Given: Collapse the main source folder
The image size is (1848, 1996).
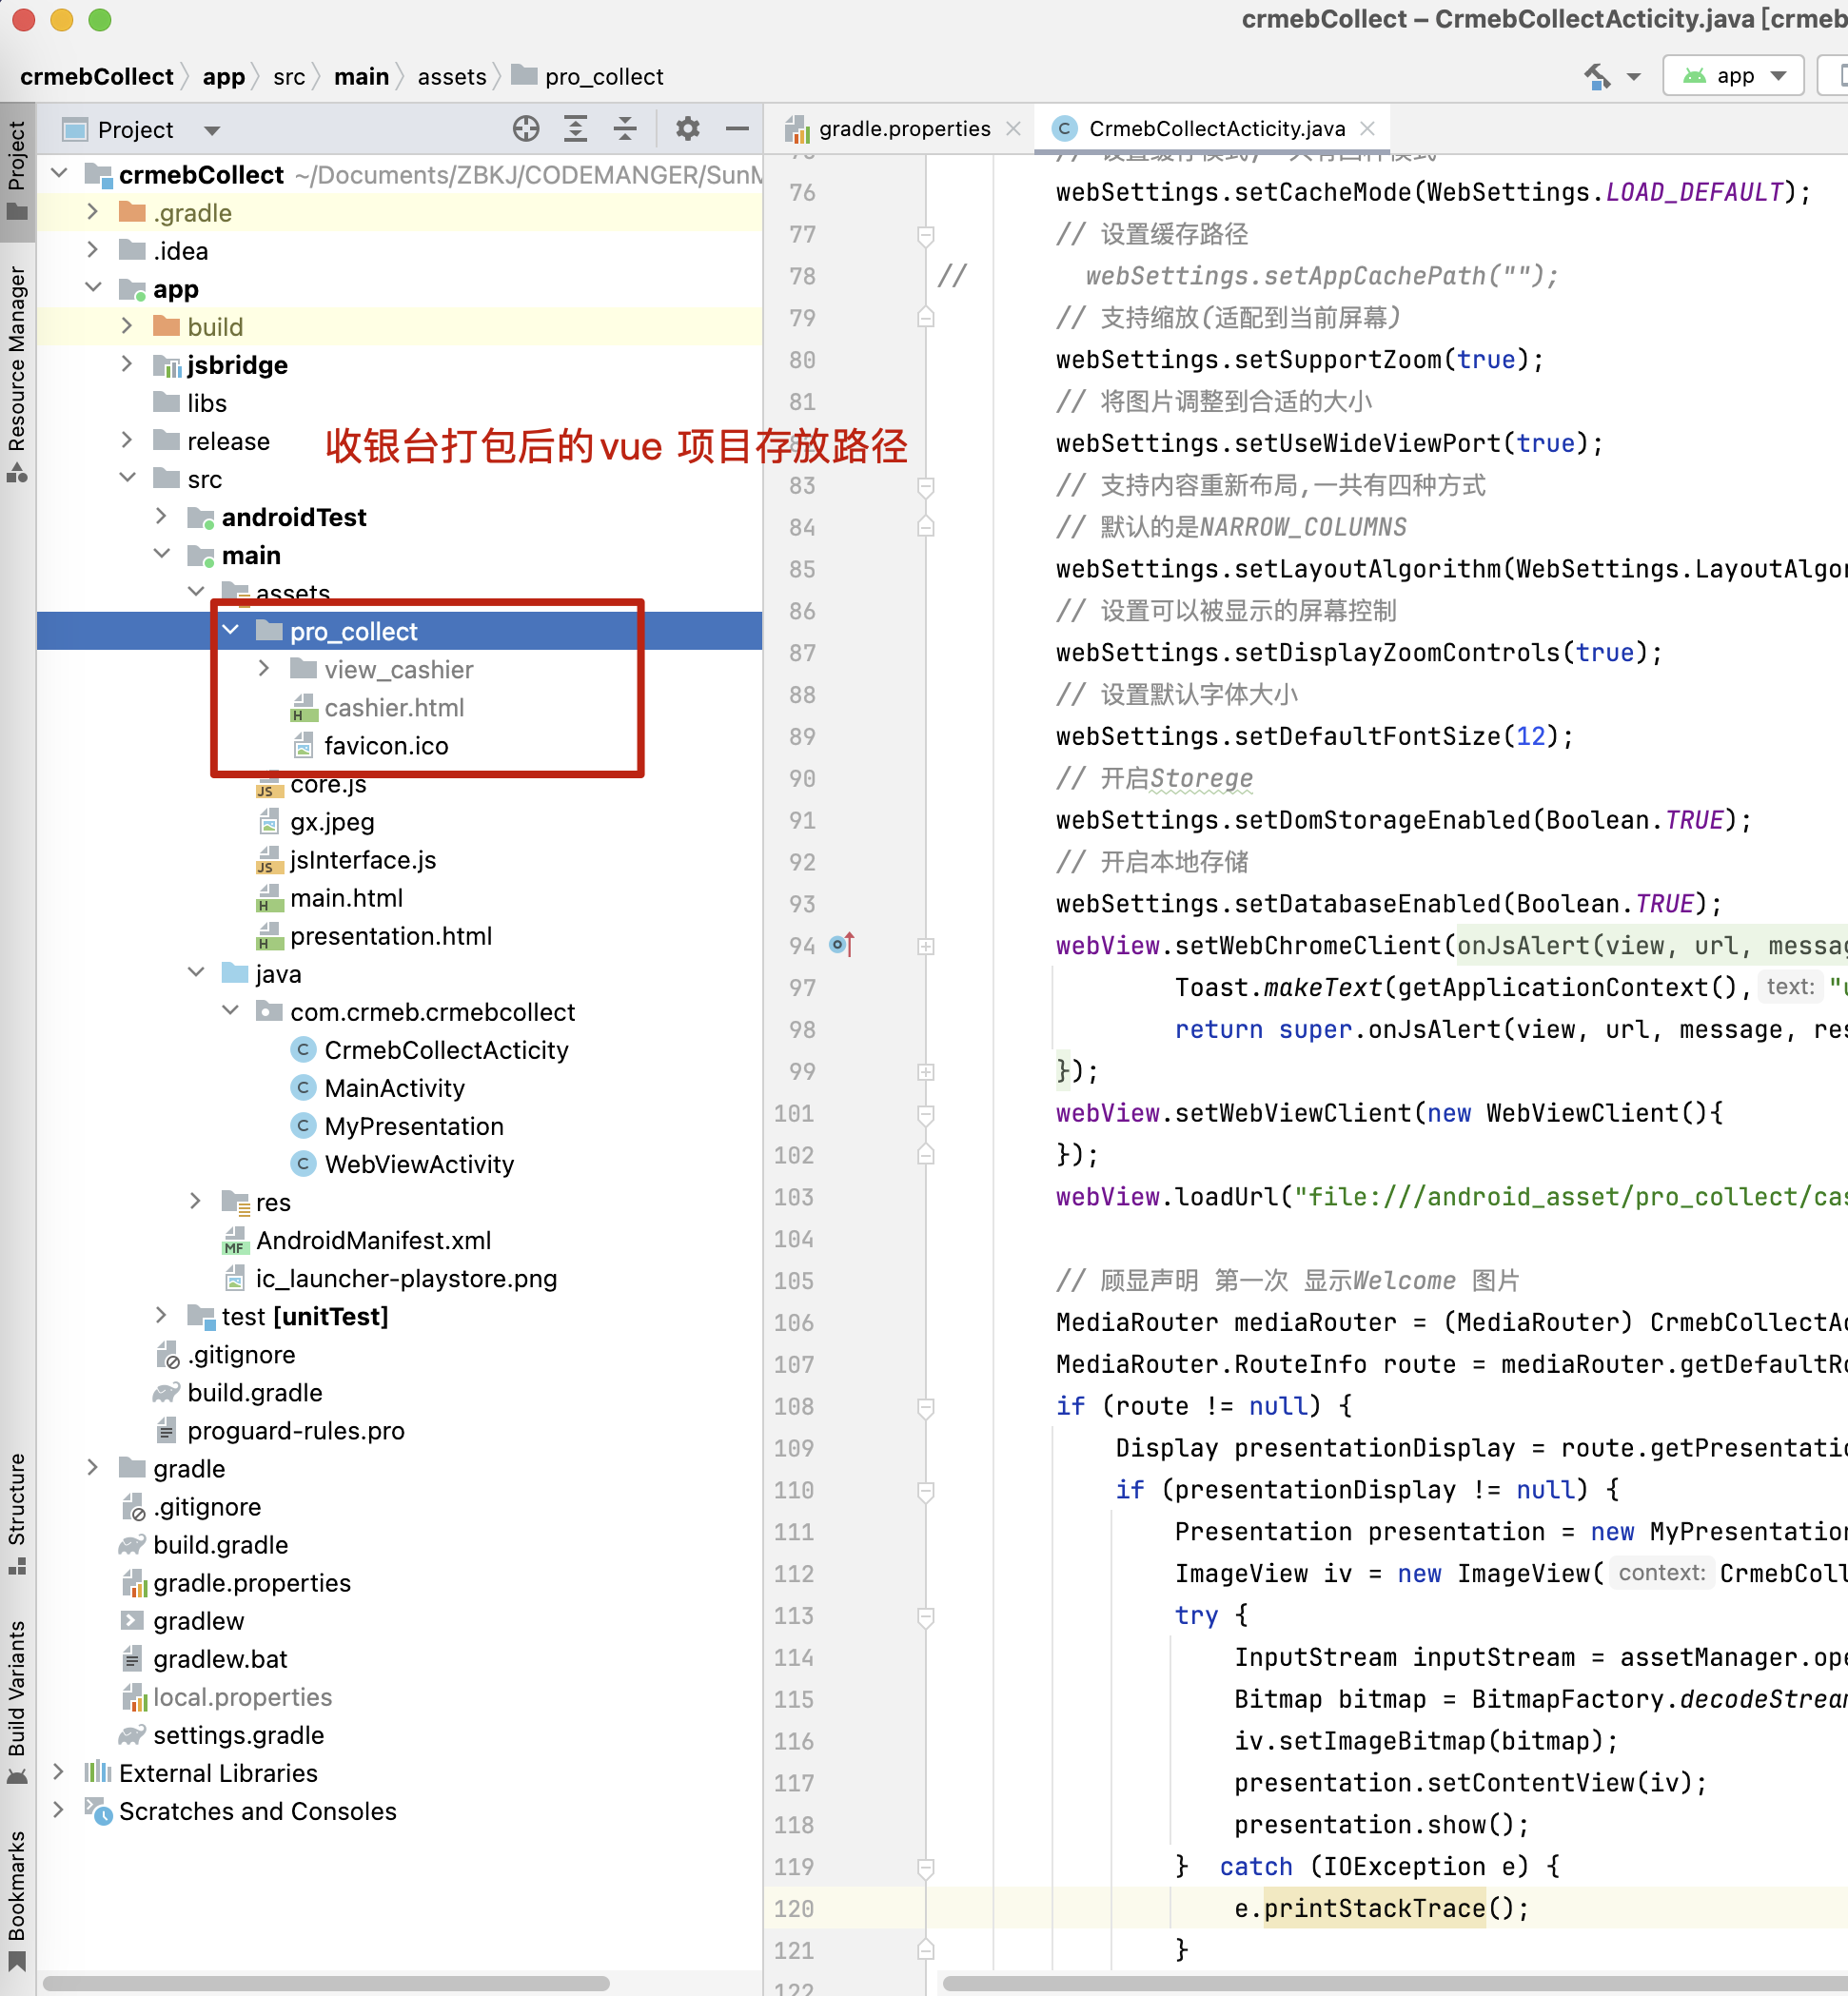Looking at the screenshot, I should coord(161,554).
